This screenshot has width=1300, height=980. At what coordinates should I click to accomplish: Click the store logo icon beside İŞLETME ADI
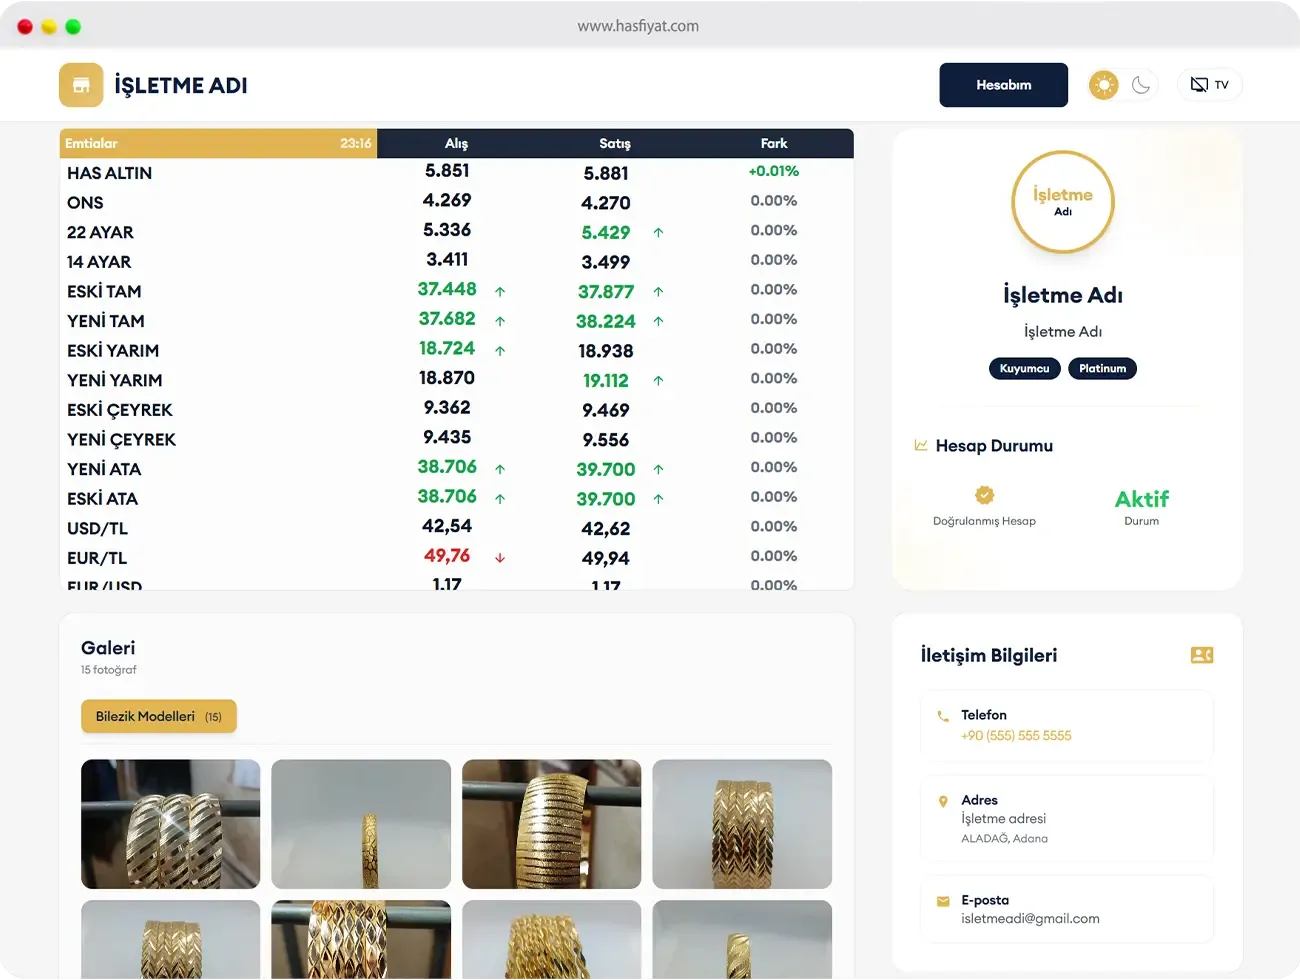[81, 85]
